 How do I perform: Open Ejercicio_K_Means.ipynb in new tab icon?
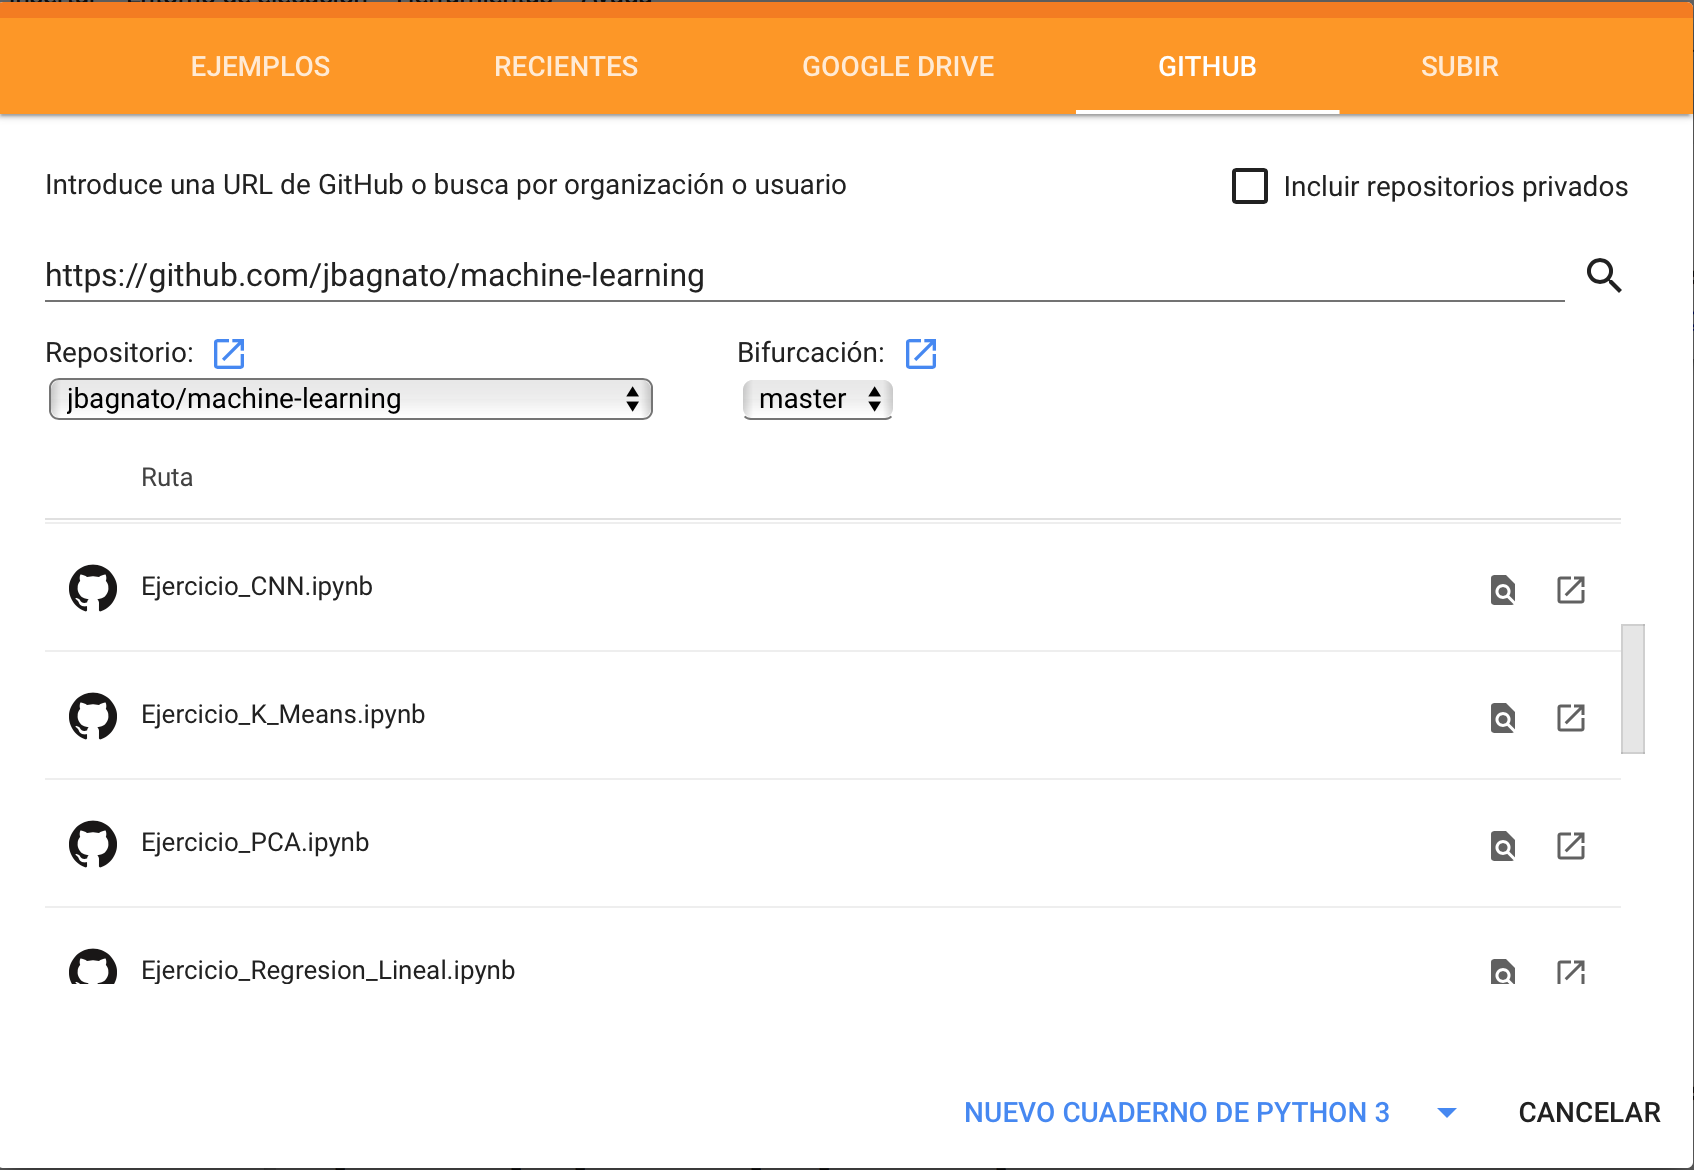[x=1571, y=718]
